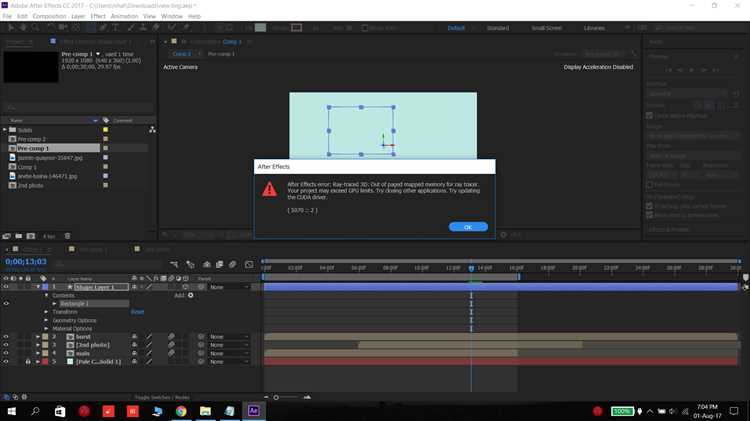Image resolution: width=750 pixels, height=421 pixels.
Task: Switch to the Default workspace
Action: (456, 28)
